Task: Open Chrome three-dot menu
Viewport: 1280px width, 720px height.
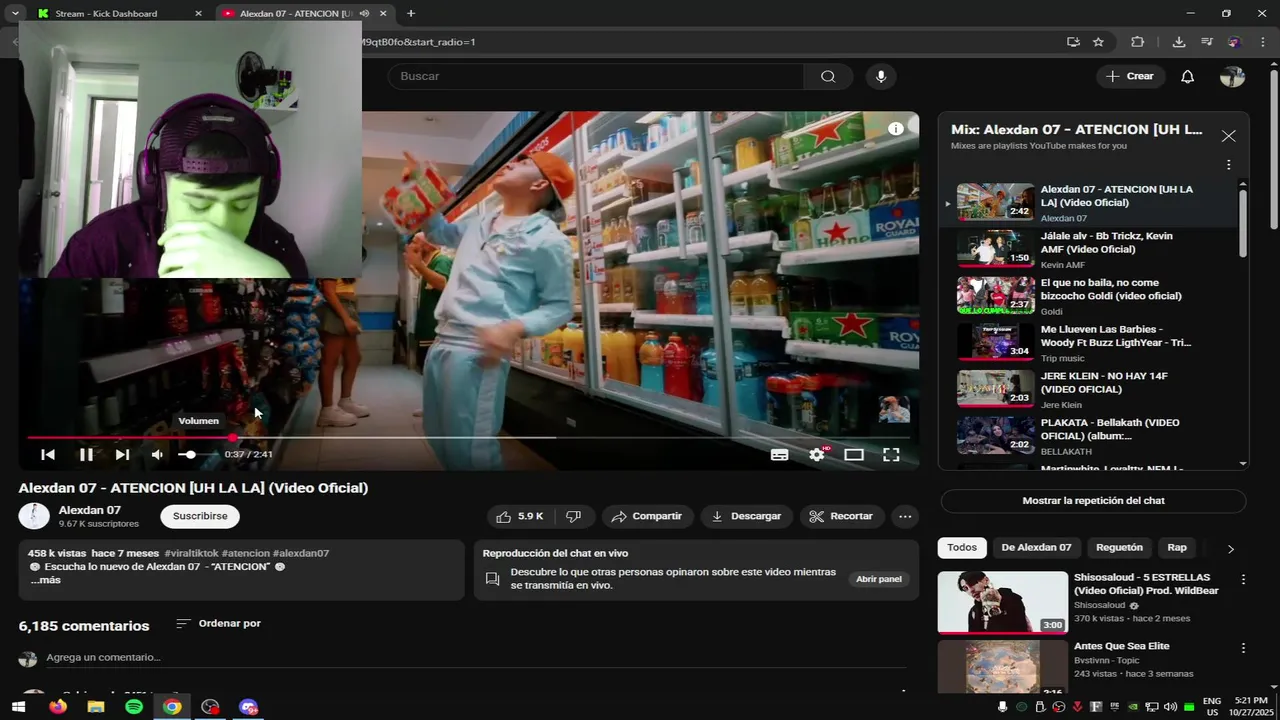Action: tap(1262, 42)
